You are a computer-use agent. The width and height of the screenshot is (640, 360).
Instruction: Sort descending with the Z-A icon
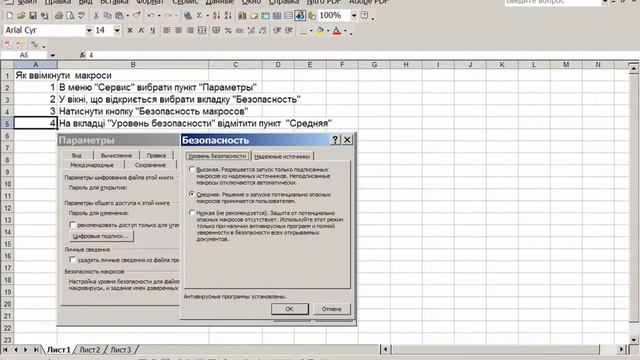click(228, 16)
